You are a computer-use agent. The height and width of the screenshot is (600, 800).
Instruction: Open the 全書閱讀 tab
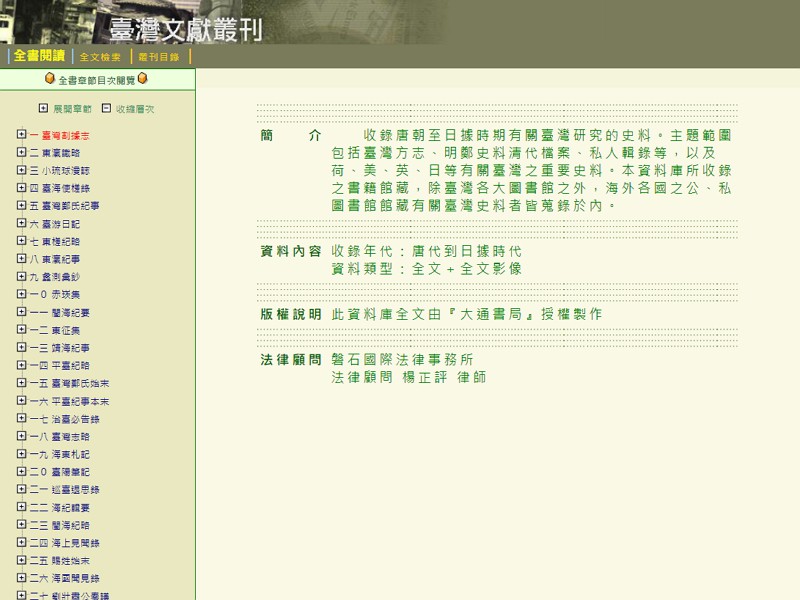(39, 57)
